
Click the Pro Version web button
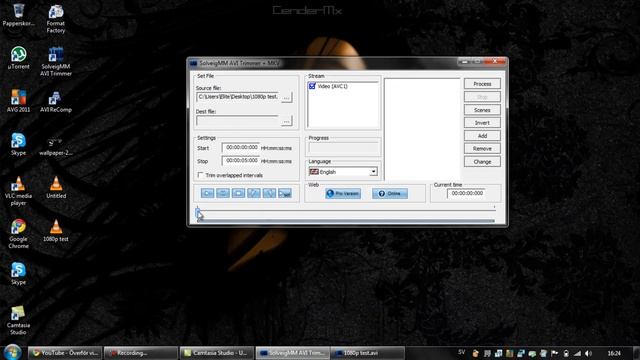pyautogui.click(x=343, y=193)
